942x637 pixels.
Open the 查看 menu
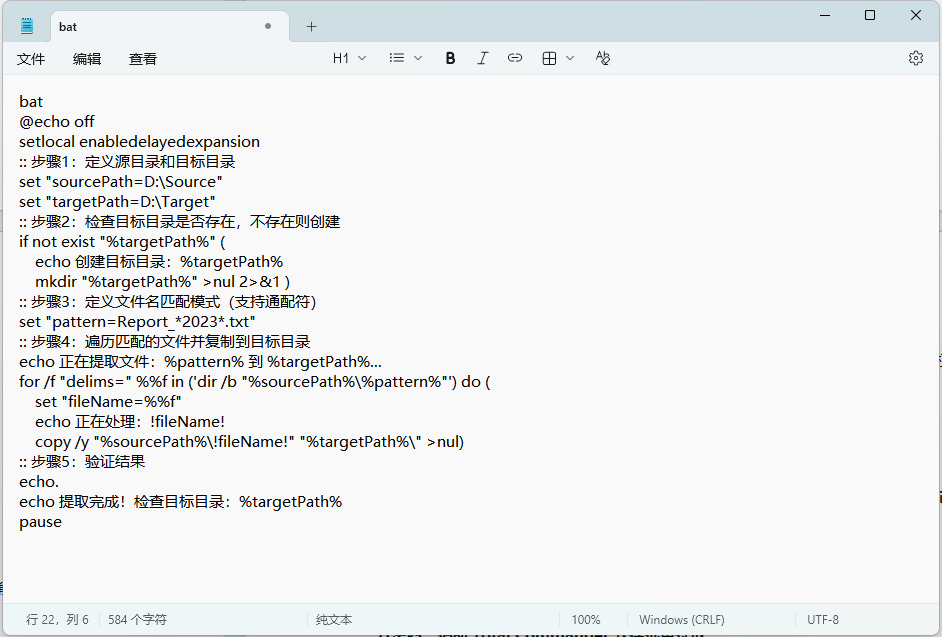(x=142, y=59)
